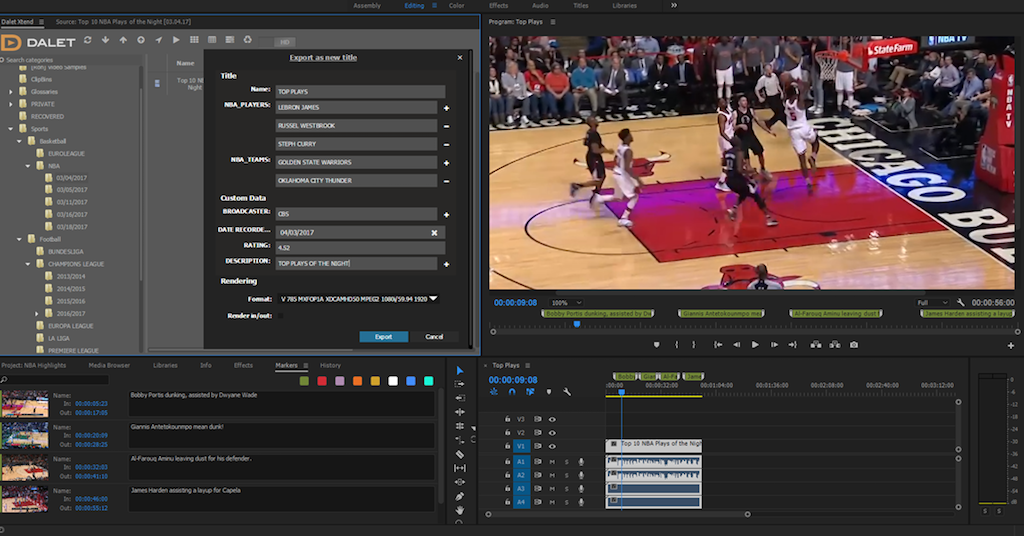Open the Media Browser panel tab

click(109, 366)
